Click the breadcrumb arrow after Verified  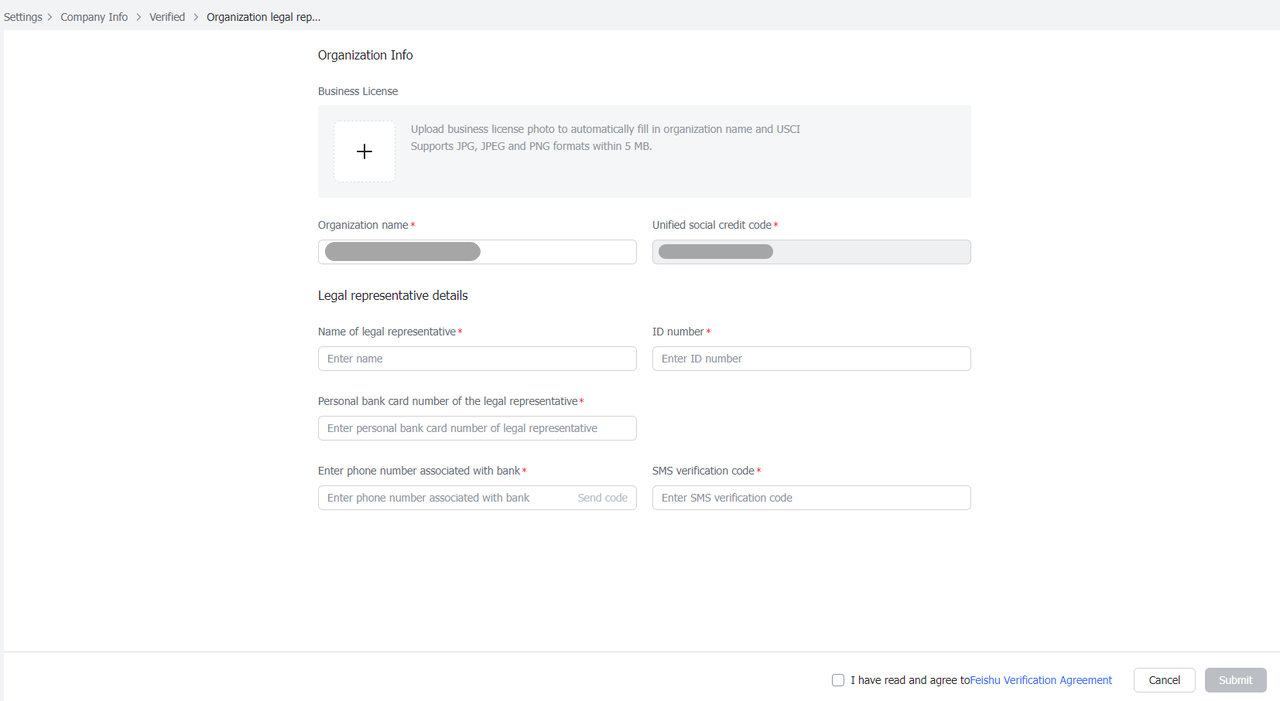[196, 17]
